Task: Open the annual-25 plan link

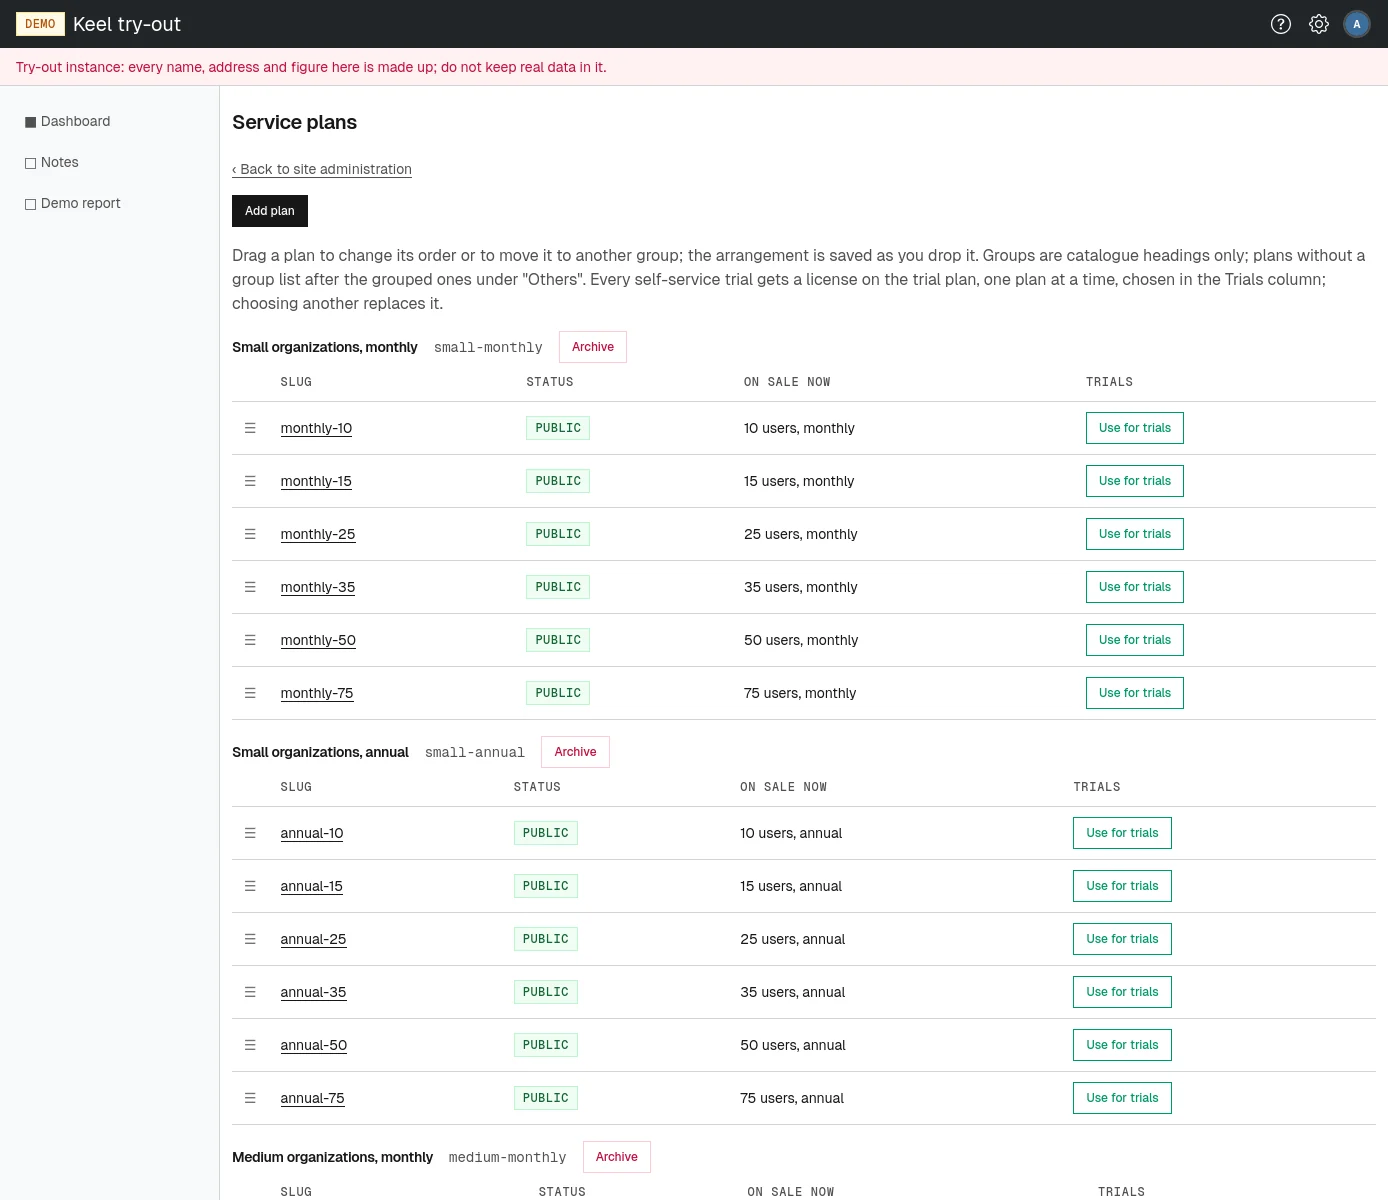Action: [x=313, y=939]
